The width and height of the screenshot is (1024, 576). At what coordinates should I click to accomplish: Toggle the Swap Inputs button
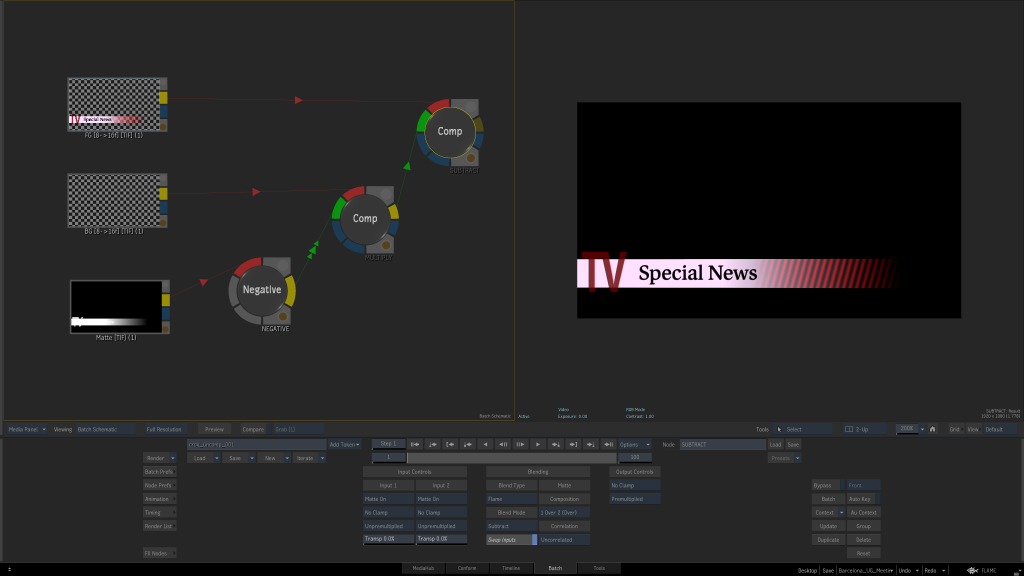[x=511, y=539]
